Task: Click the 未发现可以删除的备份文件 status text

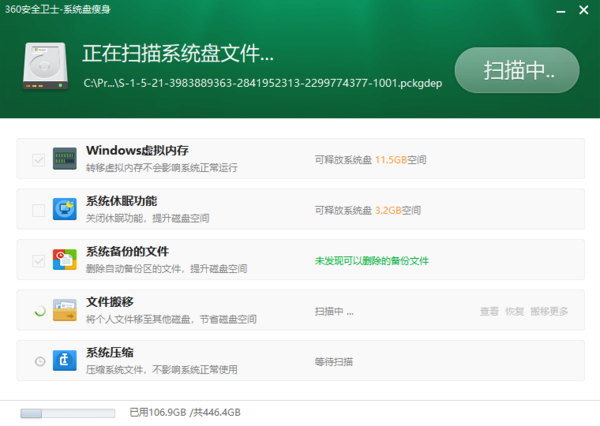Action: 371,261
